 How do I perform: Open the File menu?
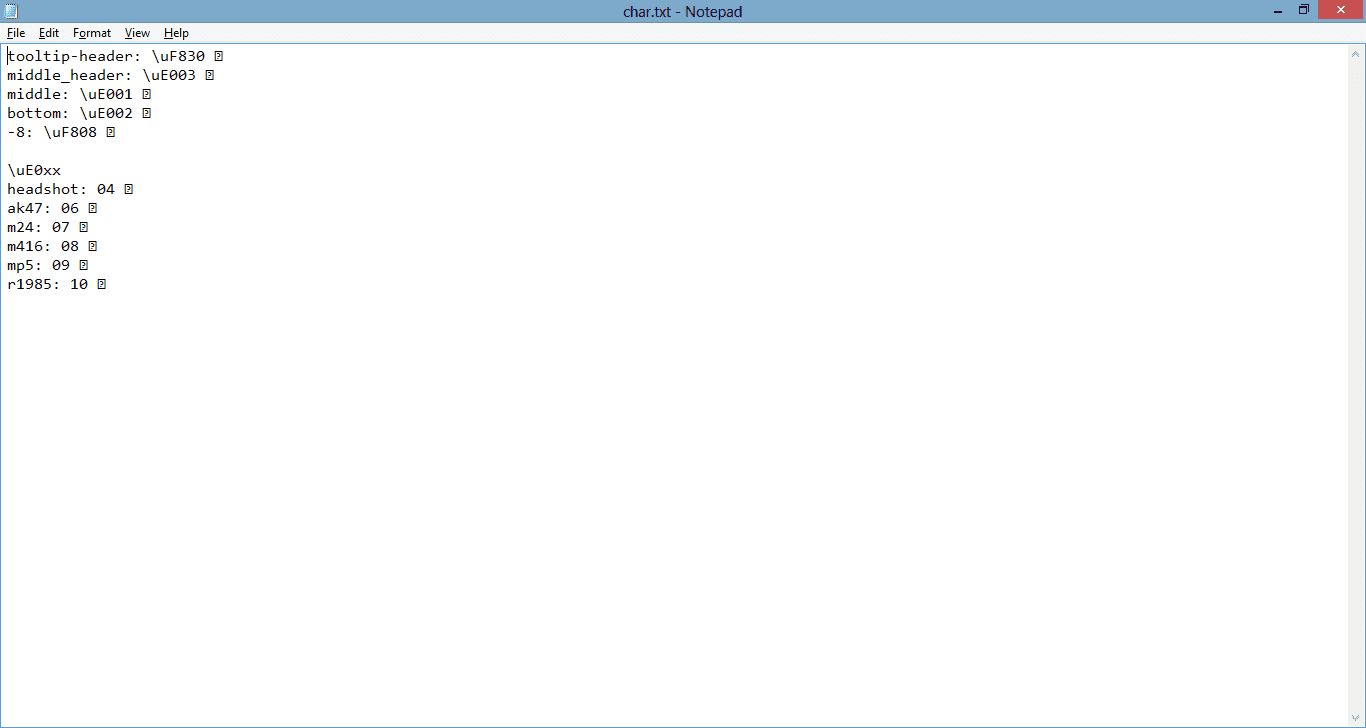click(16, 33)
